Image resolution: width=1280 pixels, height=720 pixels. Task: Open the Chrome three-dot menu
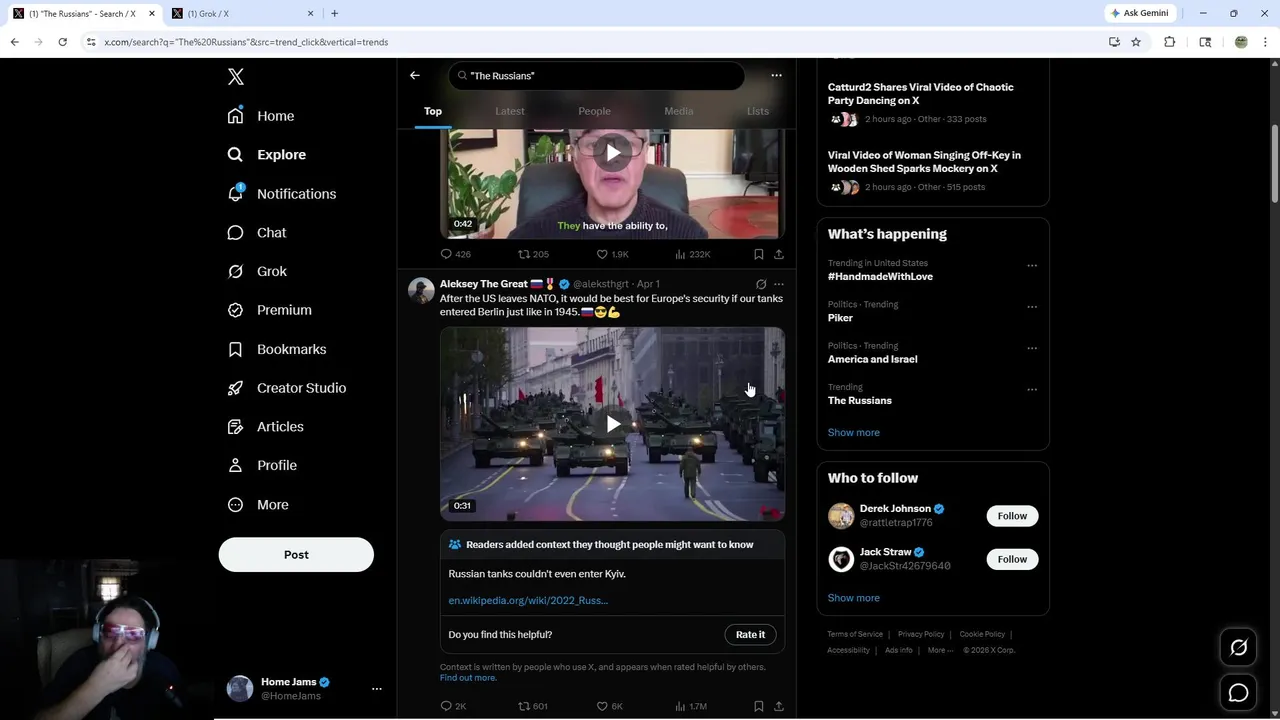coord(1265,42)
